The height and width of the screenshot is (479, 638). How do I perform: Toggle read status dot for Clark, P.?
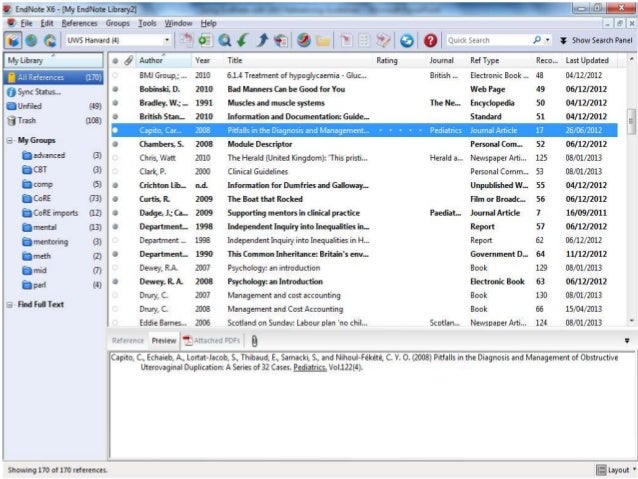[x=116, y=172]
